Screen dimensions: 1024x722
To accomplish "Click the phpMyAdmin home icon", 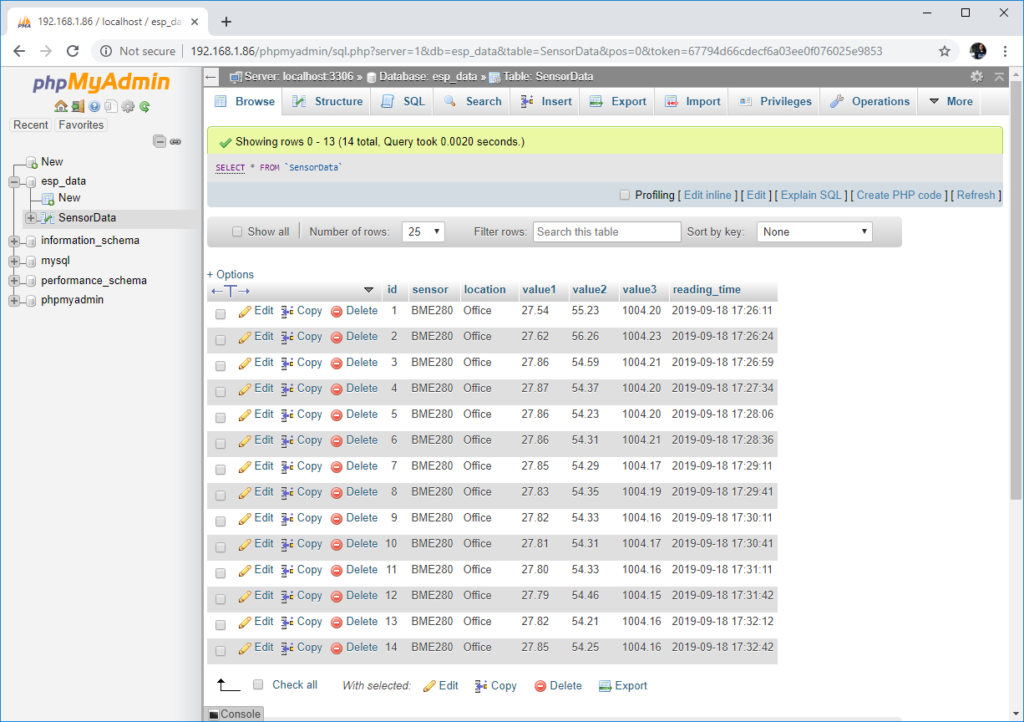I will click(60, 106).
